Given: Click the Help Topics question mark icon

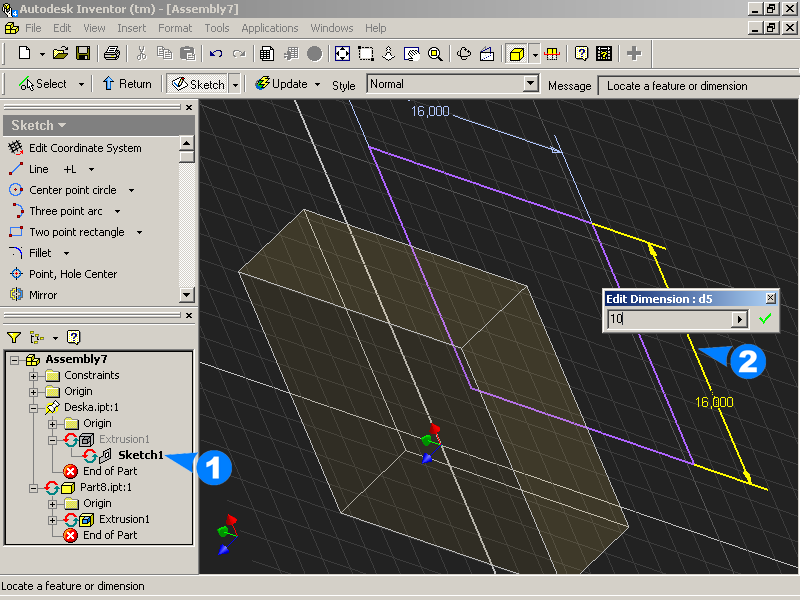Looking at the screenshot, I should tap(581, 53).
